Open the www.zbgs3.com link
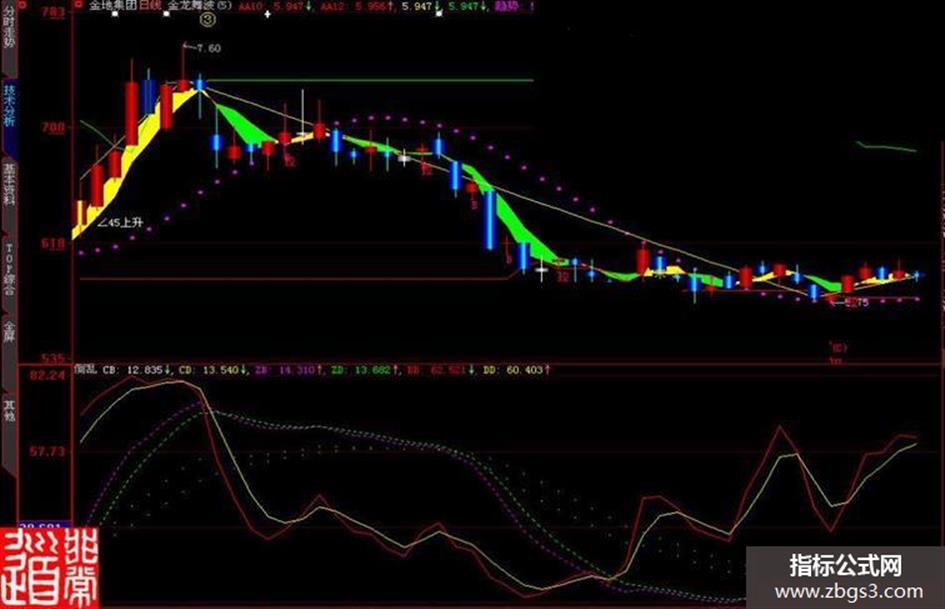 [x=849, y=592]
